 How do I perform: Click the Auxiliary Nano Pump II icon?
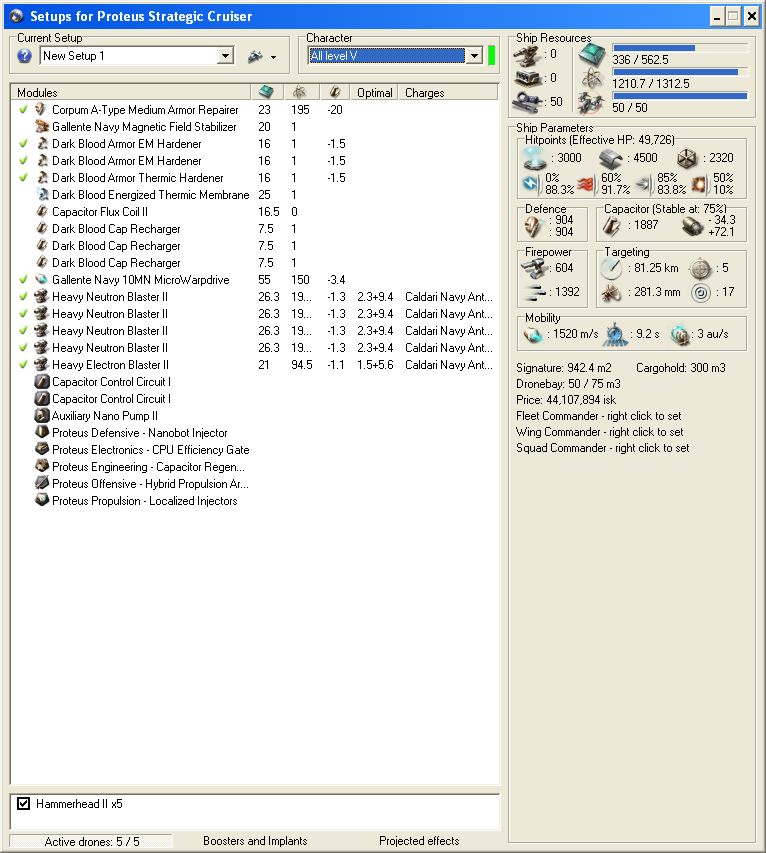[41, 416]
